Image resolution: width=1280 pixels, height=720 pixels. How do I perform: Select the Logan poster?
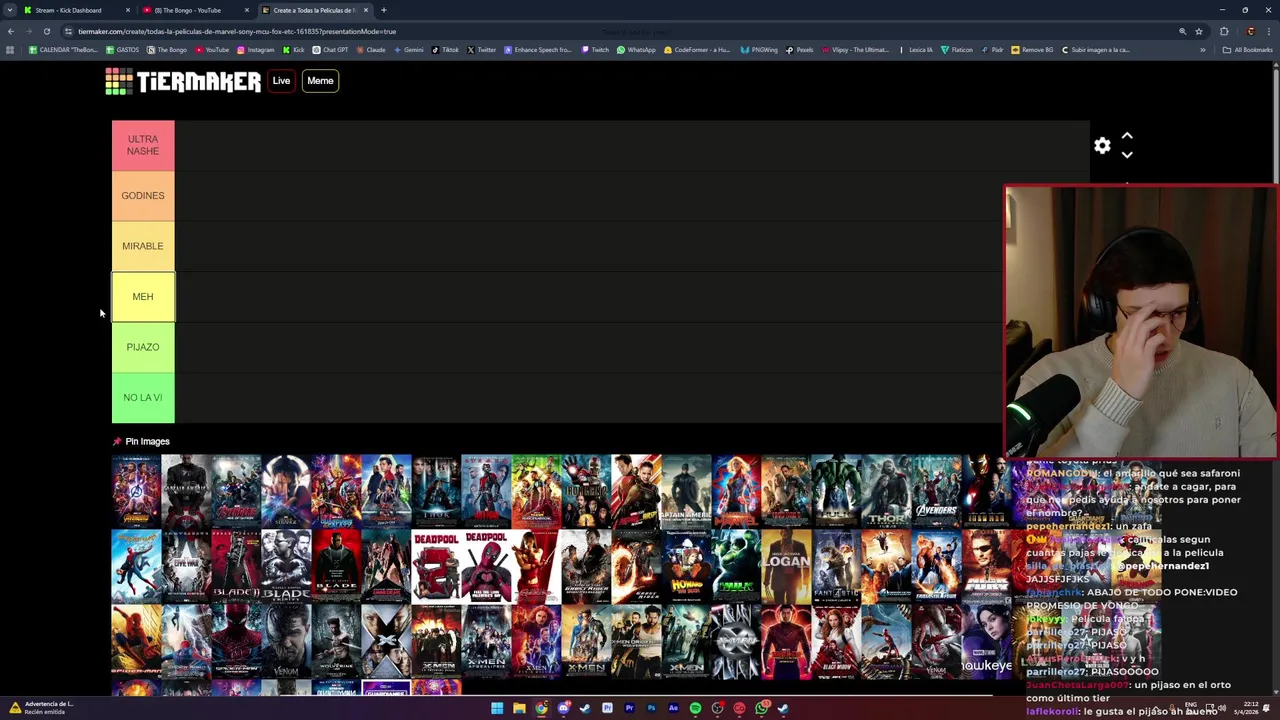(x=786, y=566)
